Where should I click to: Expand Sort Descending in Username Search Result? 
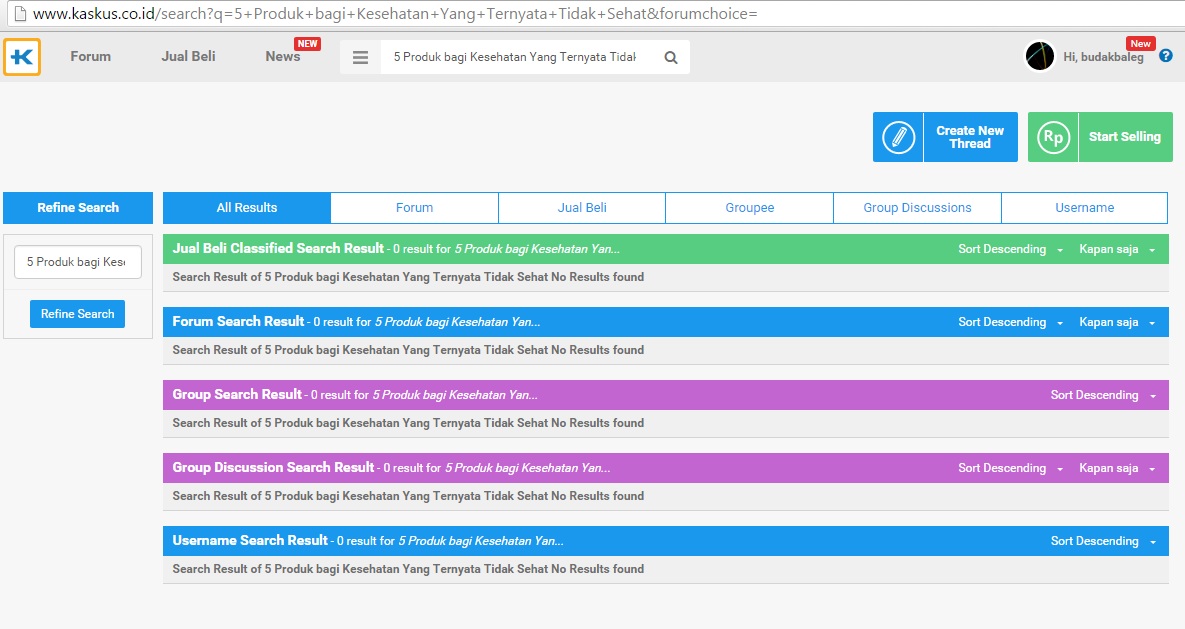[x=1103, y=541]
